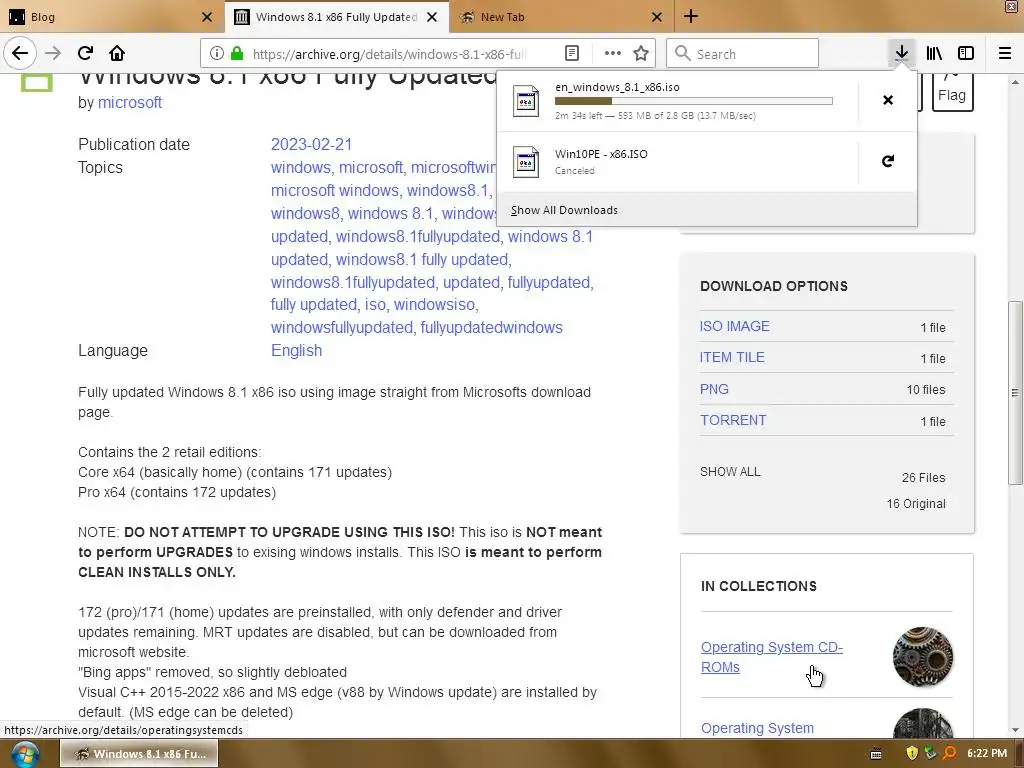Image resolution: width=1024 pixels, height=768 pixels.
Task: Switch to the Blog tab
Action: pos(112,17)
